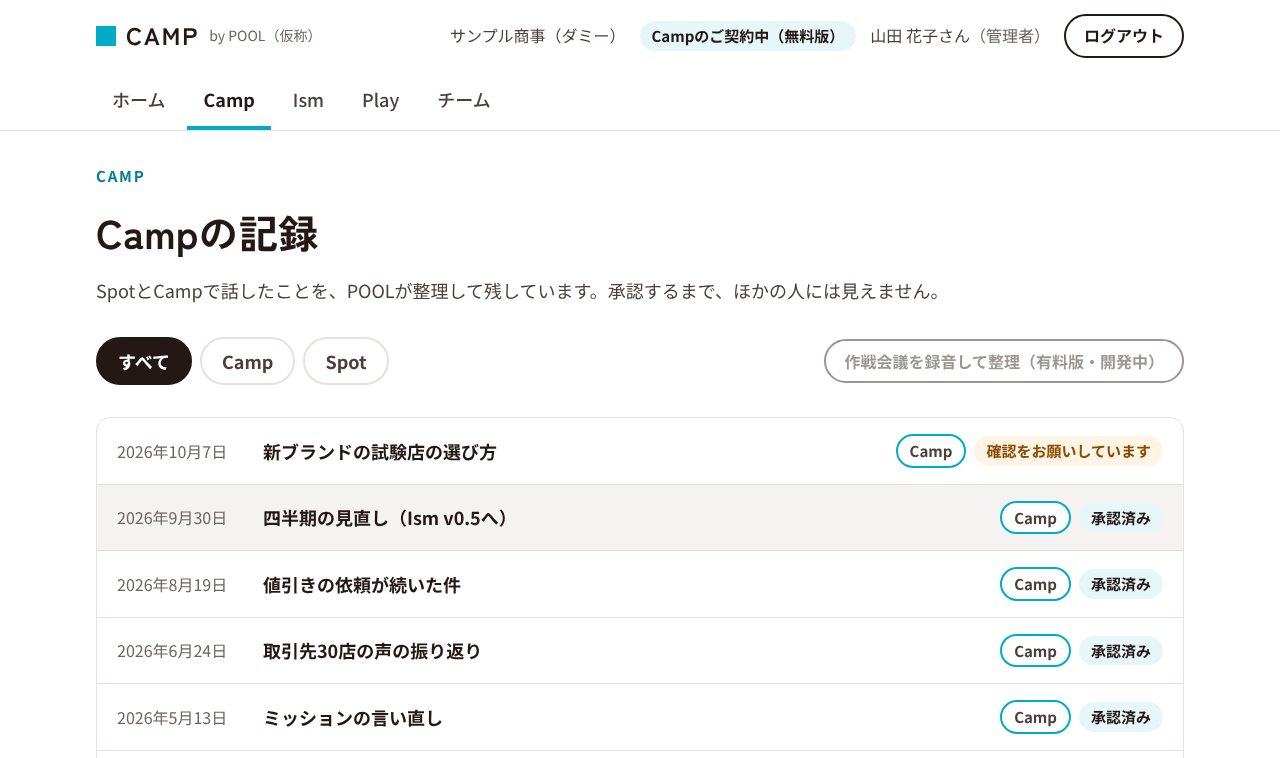Click date 2026年10月7日
The width and height of the screenshot is (1280, 758).
(x=172, y=452)
